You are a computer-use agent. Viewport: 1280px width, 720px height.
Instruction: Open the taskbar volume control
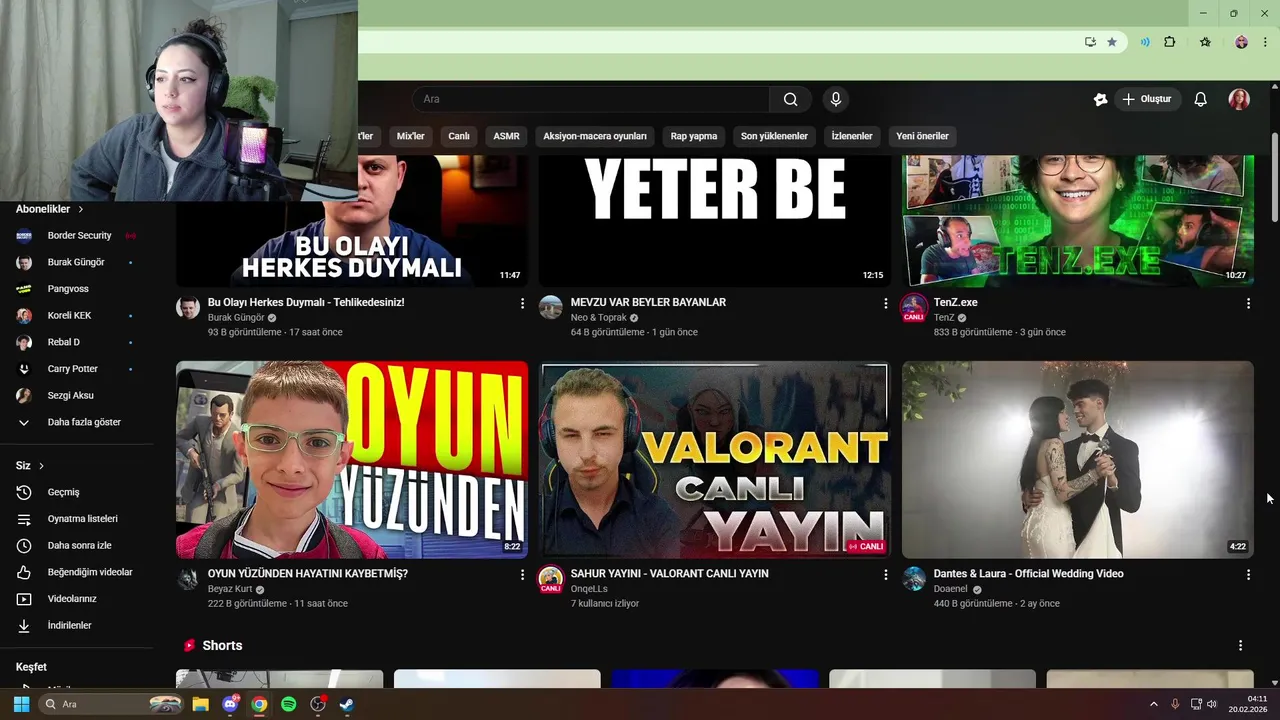pyautogui.click(x=1212, y=704)
